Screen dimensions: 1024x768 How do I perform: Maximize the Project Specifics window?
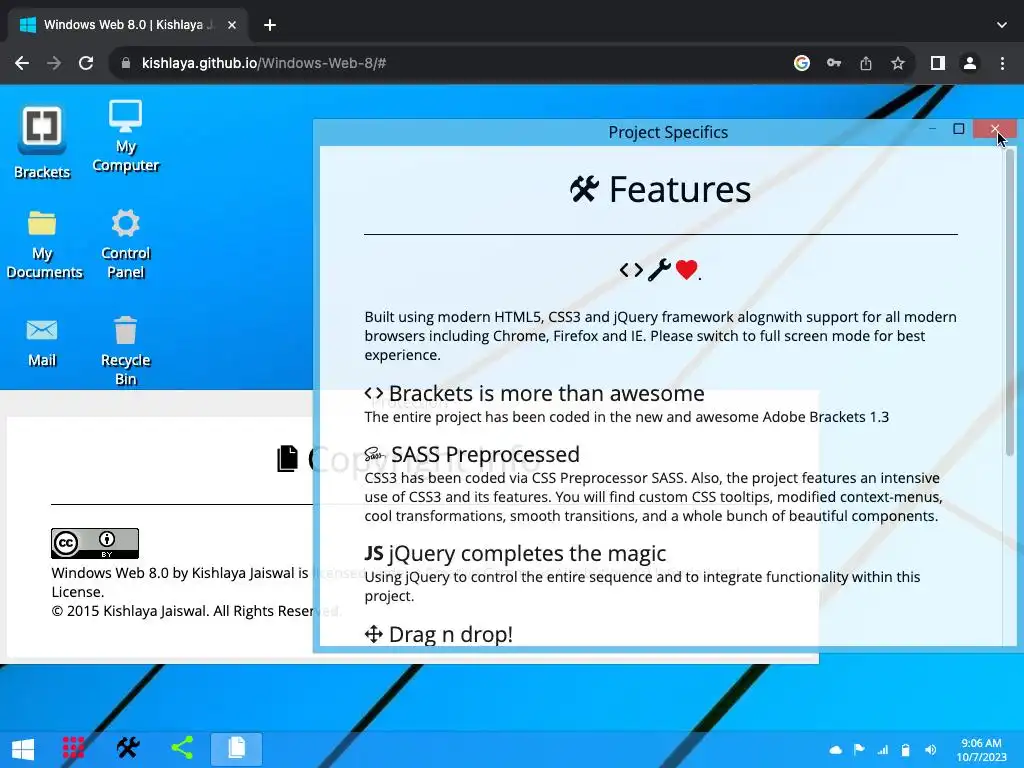click(x=959, y=129)
